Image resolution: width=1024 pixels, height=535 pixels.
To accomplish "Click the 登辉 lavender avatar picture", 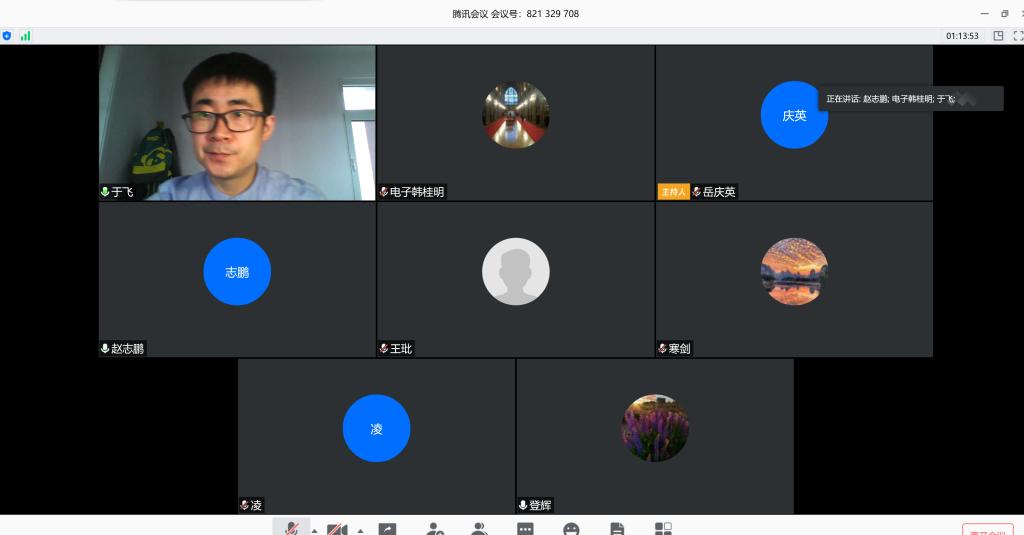I will (x=655, y=428).
